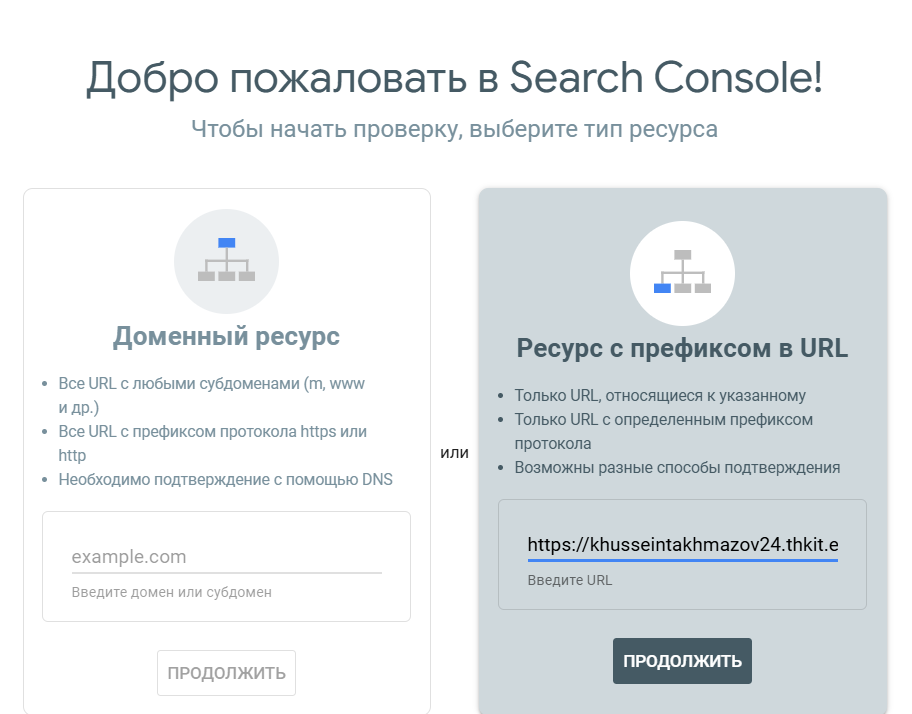
Task: Select the blue node in the domain icon
Action: coord(226,243)
